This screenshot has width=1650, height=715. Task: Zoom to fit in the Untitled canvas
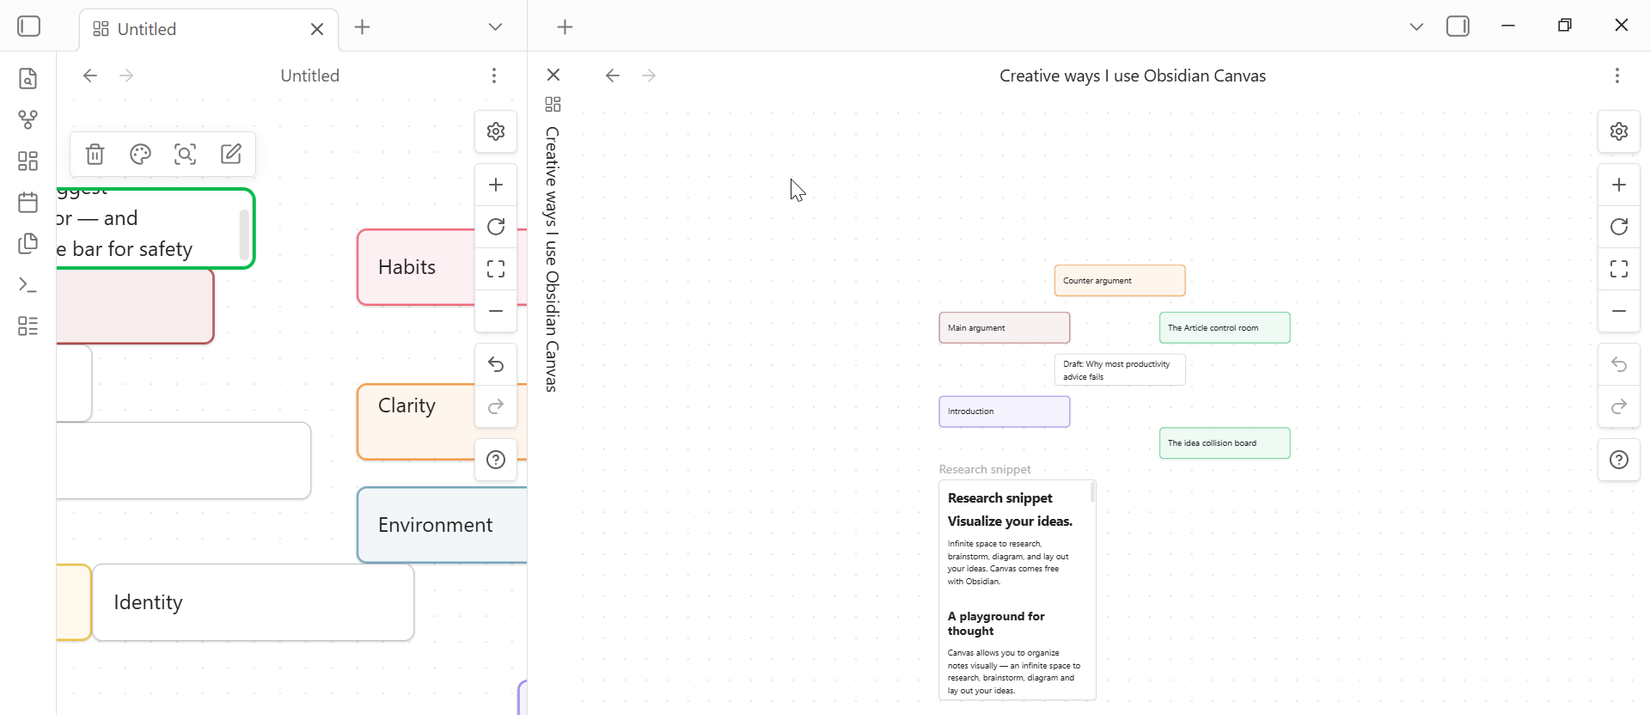(496, 269)
